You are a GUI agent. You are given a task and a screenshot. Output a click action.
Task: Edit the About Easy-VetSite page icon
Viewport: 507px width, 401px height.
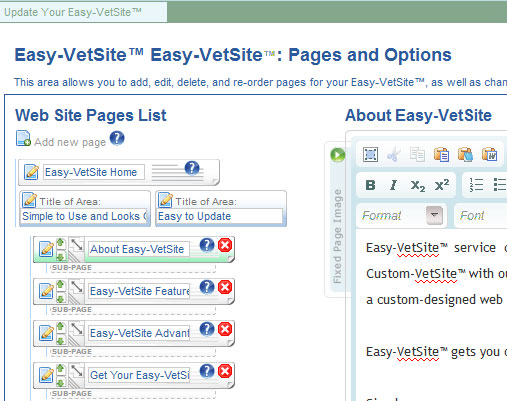tap(46, 249)
